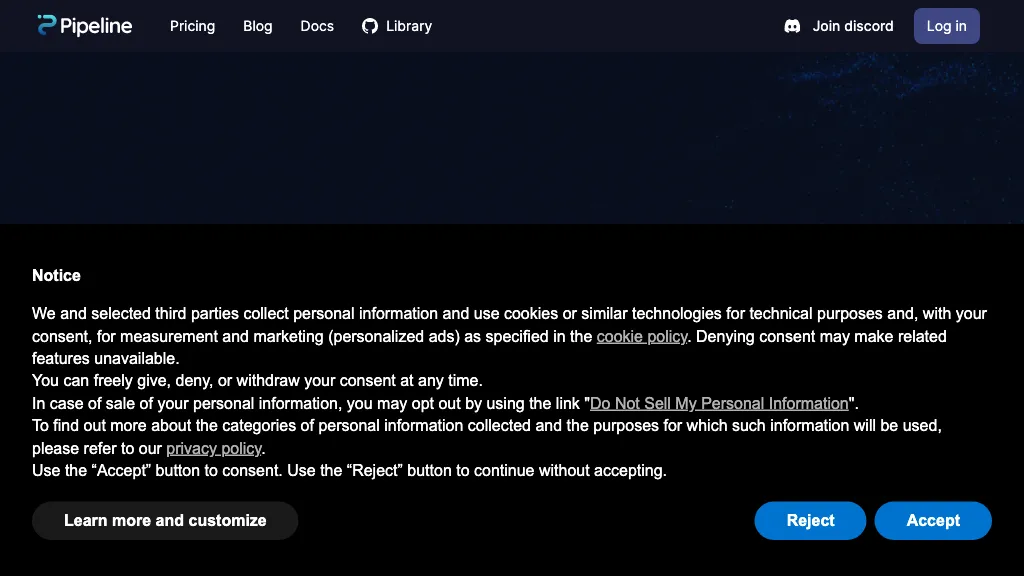Click the GitHub octocat icon
Image resolution: width=1024 pixels, height=576 pixels.
click(370, 26)
